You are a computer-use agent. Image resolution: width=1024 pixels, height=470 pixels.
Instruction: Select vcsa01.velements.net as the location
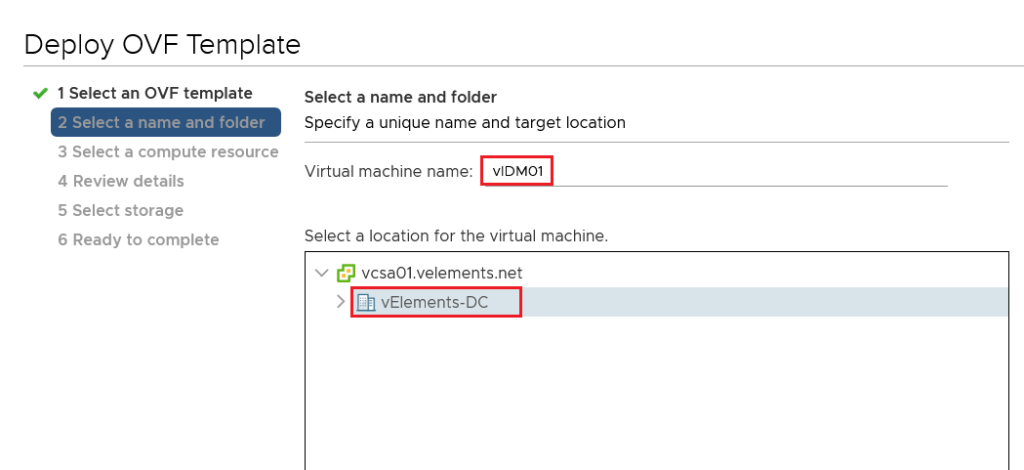[441, 273]
